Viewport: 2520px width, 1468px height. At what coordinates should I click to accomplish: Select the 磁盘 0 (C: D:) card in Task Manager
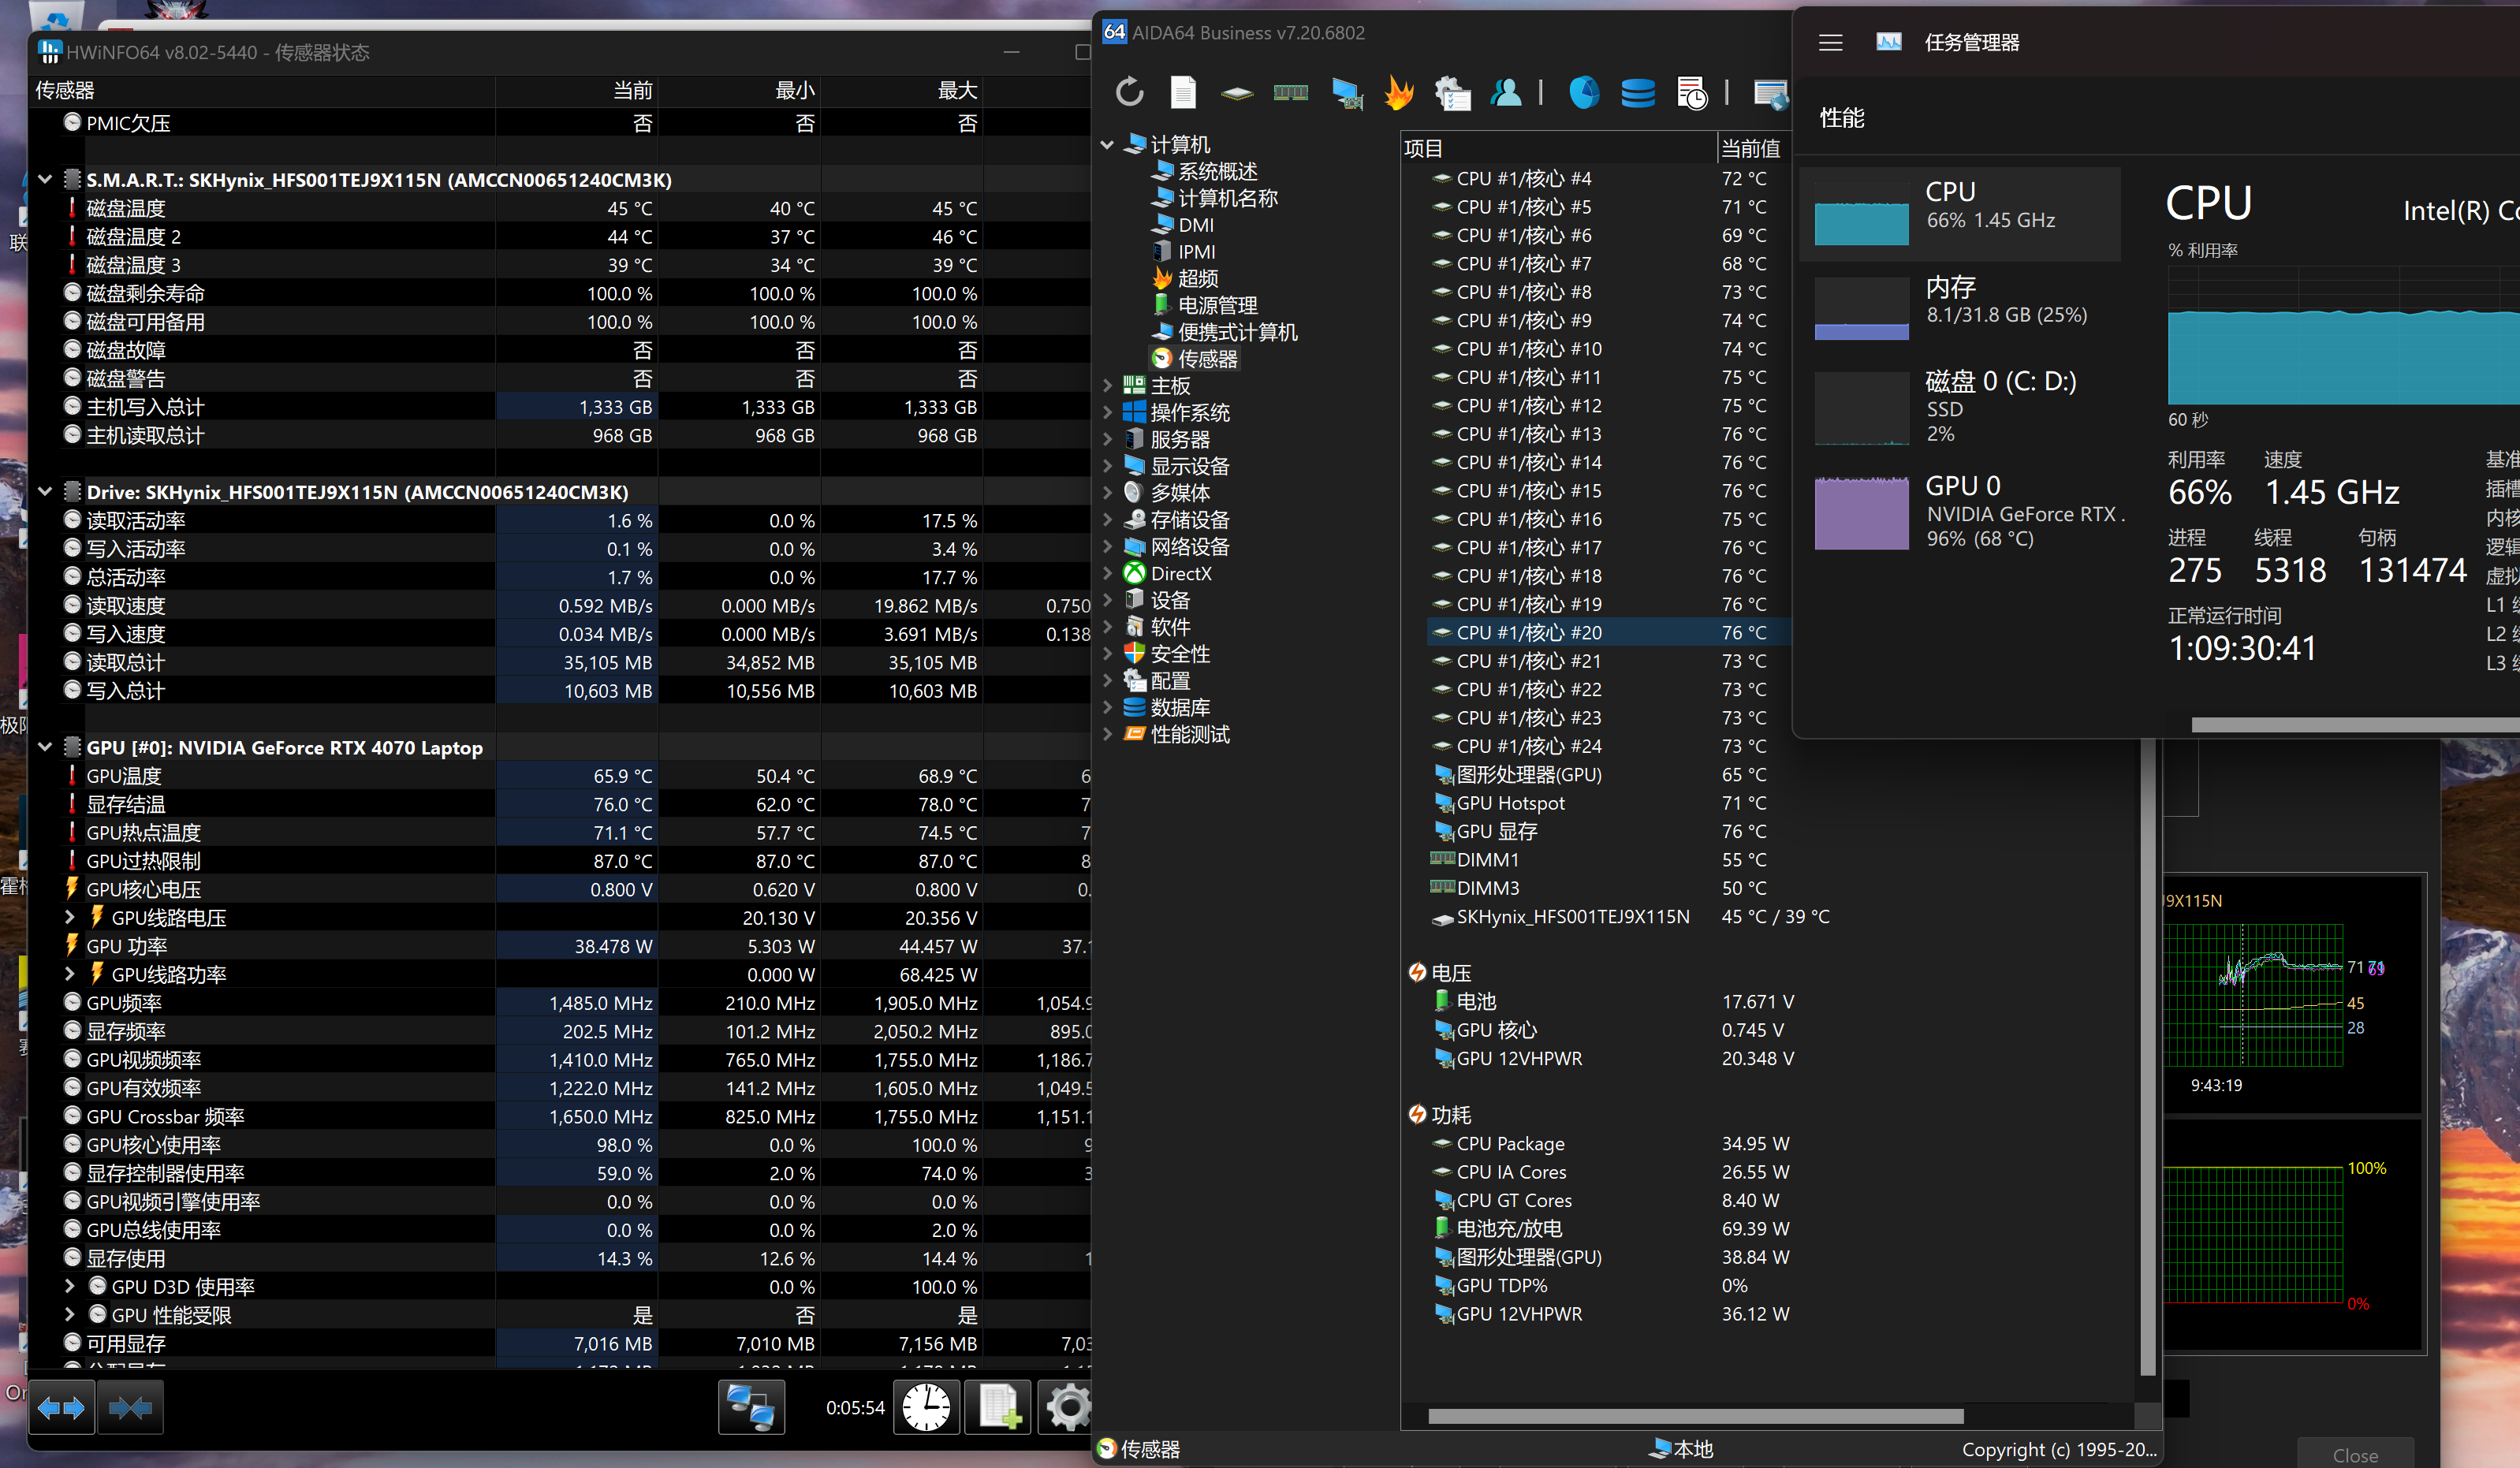point(1959,408)
